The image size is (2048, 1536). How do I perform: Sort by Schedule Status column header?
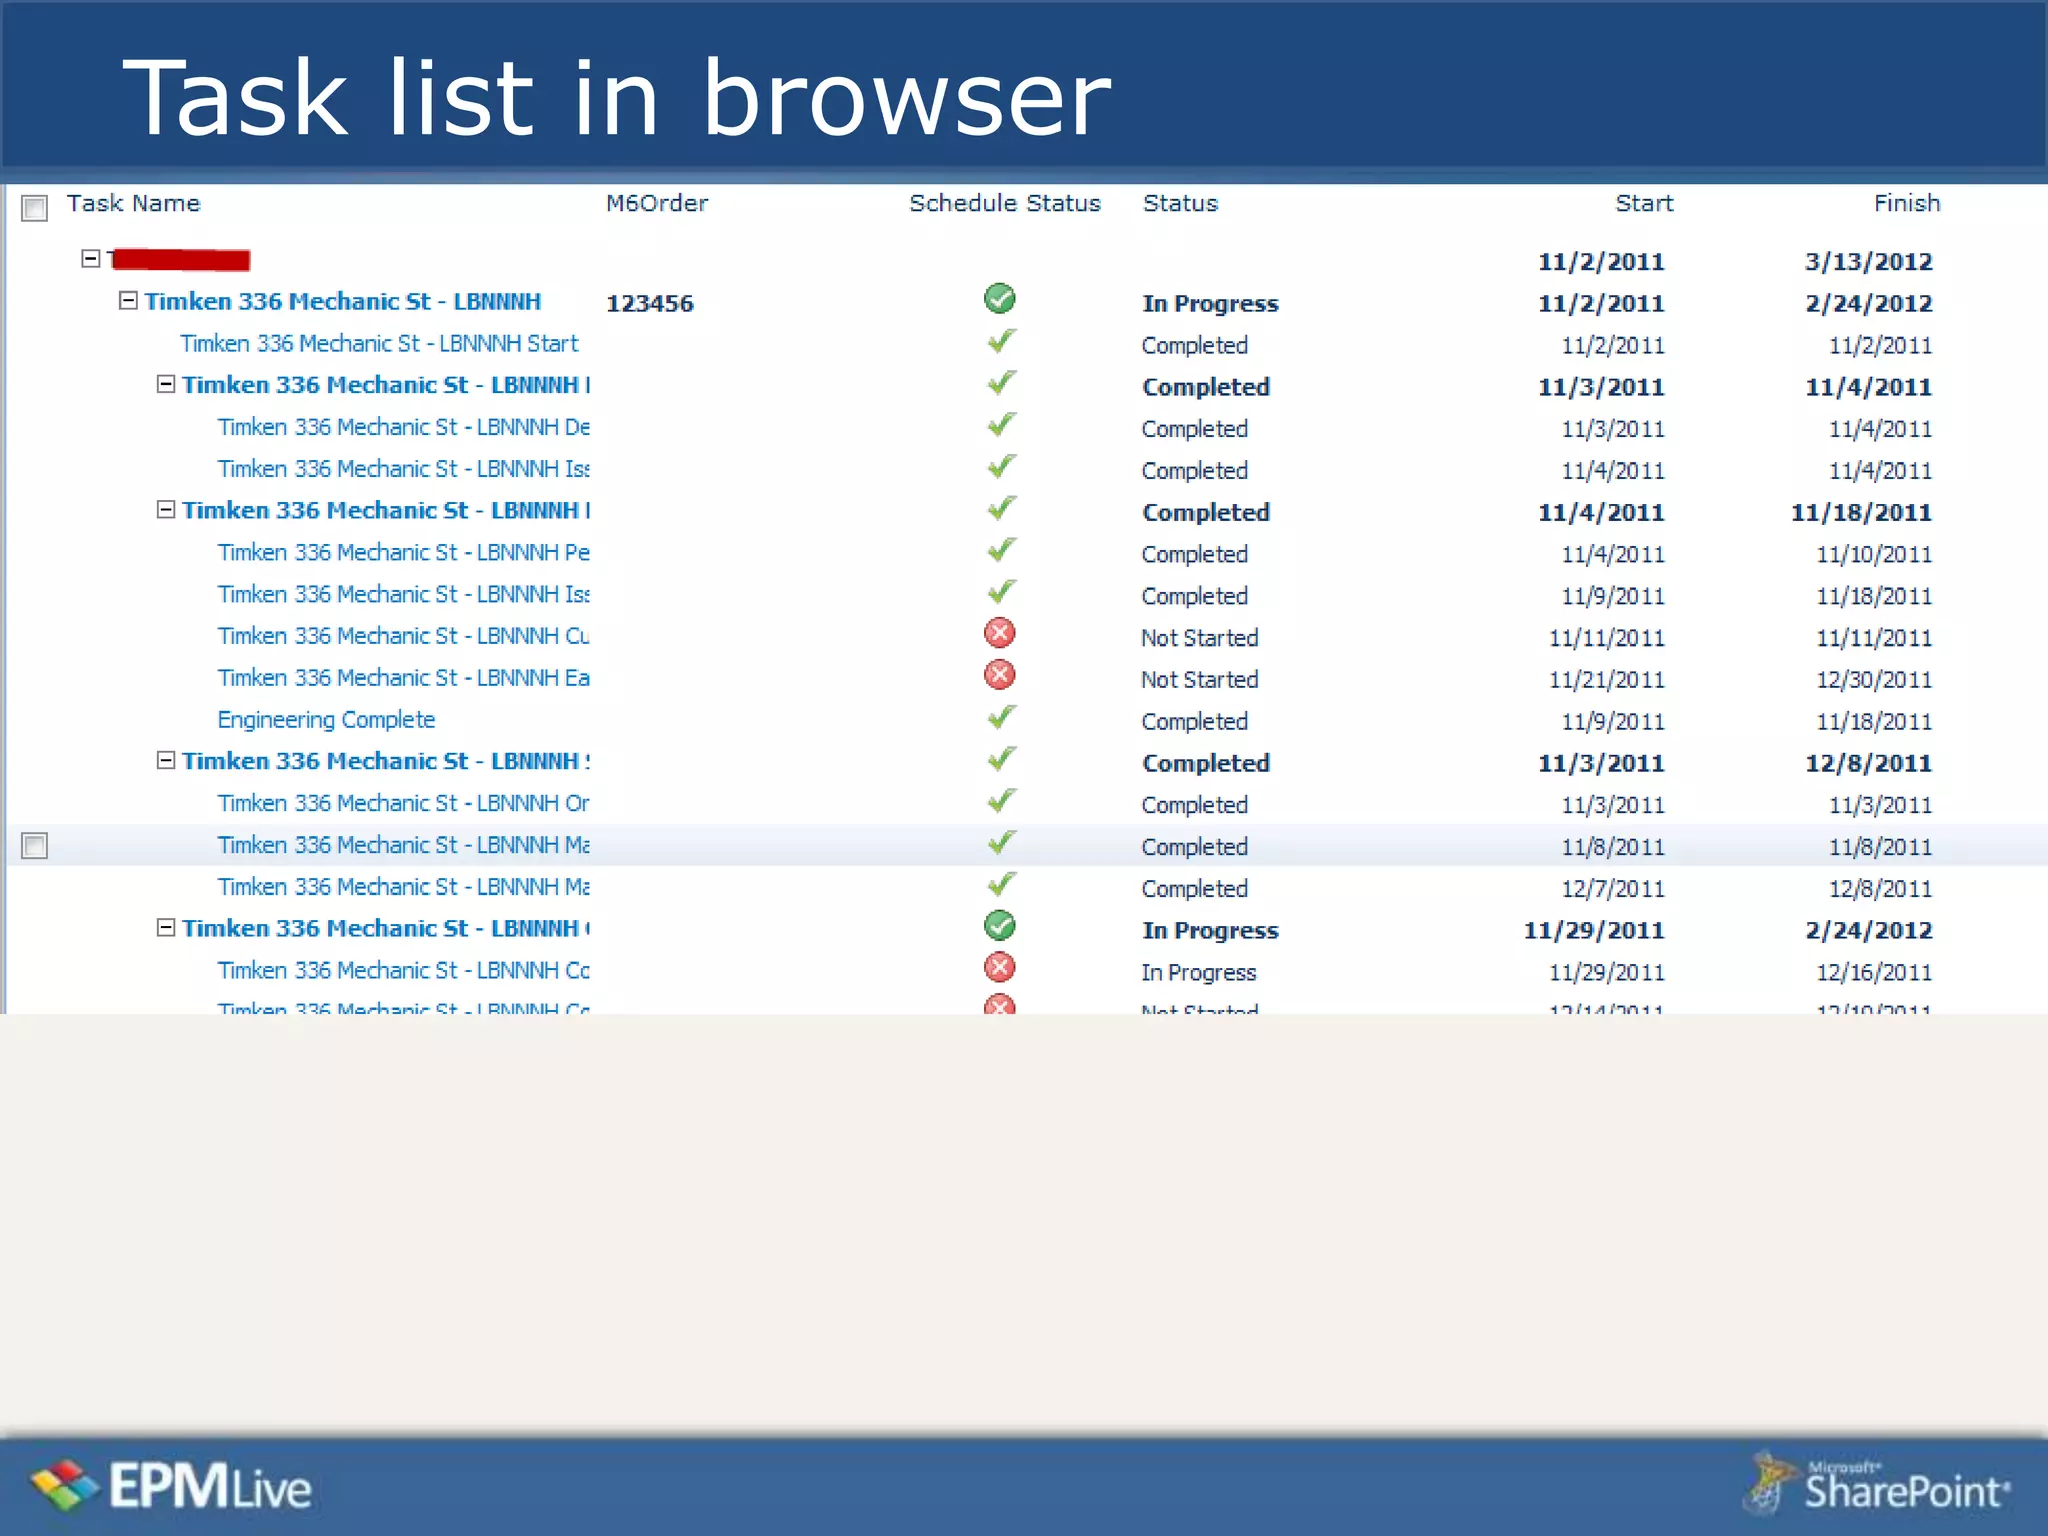coord(1005,203)
